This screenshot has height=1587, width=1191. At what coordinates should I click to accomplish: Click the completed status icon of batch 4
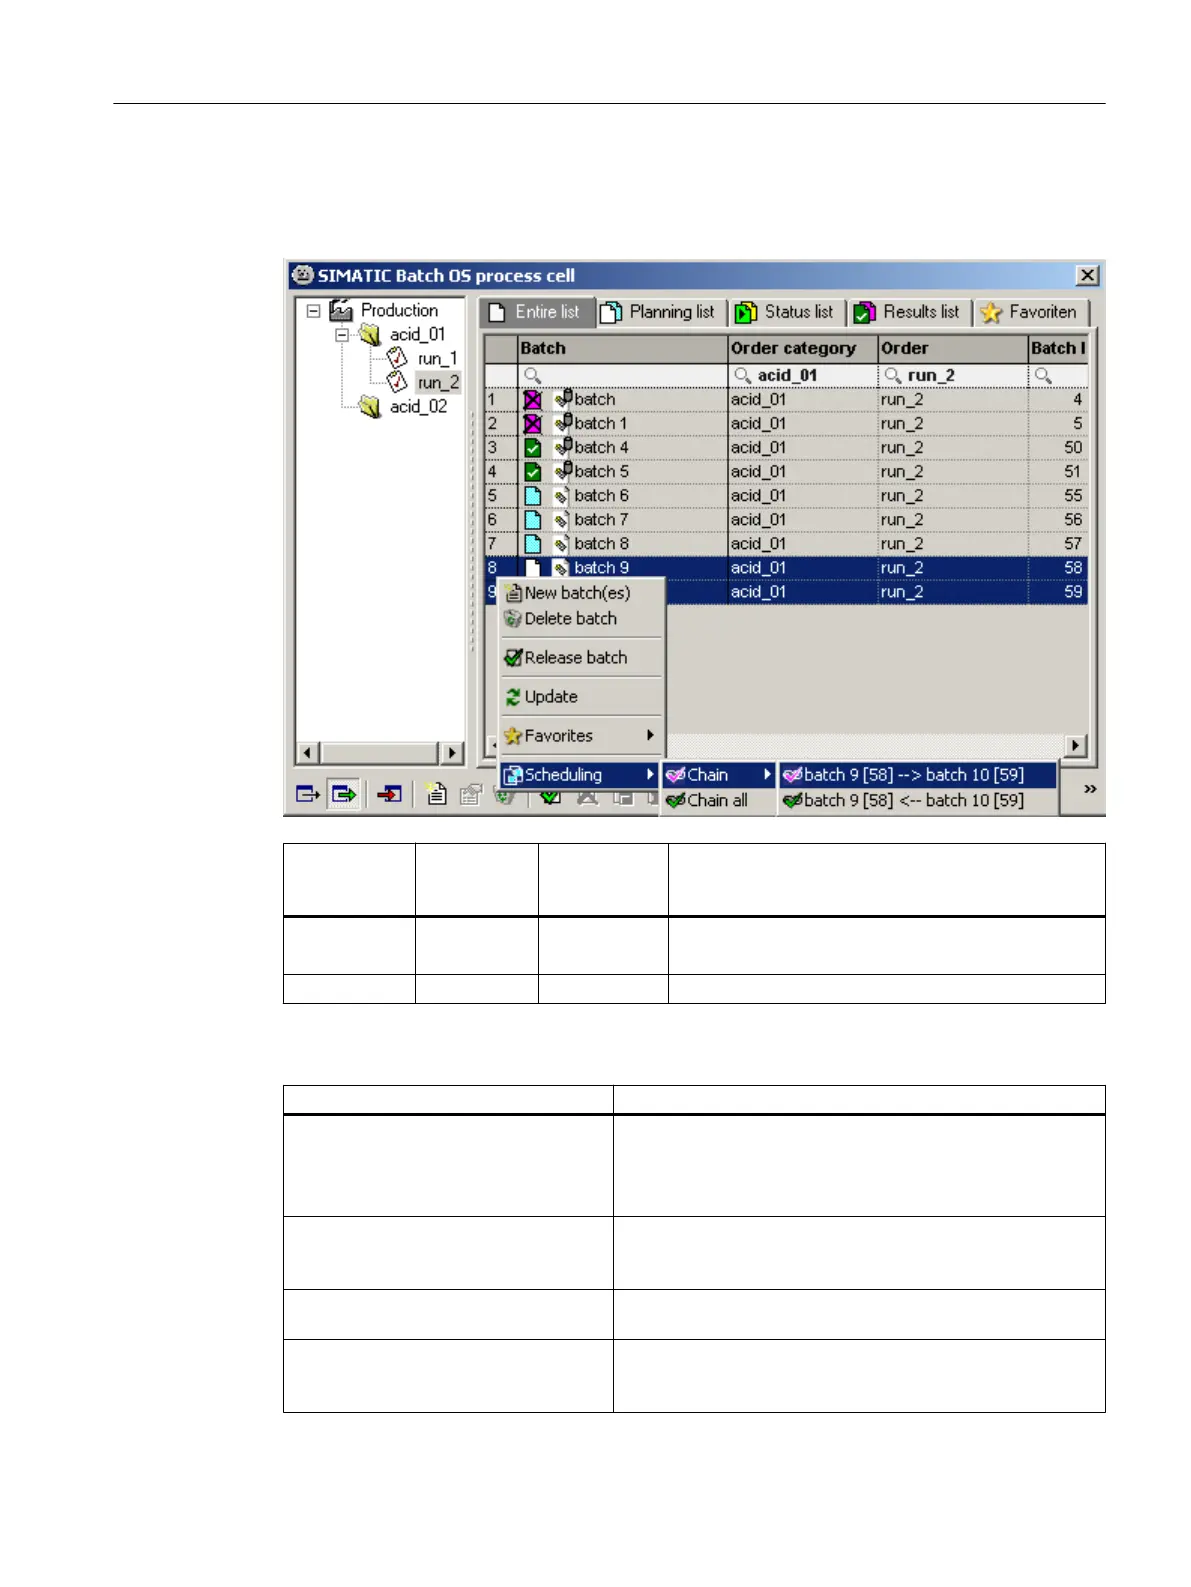click(532, 448)
